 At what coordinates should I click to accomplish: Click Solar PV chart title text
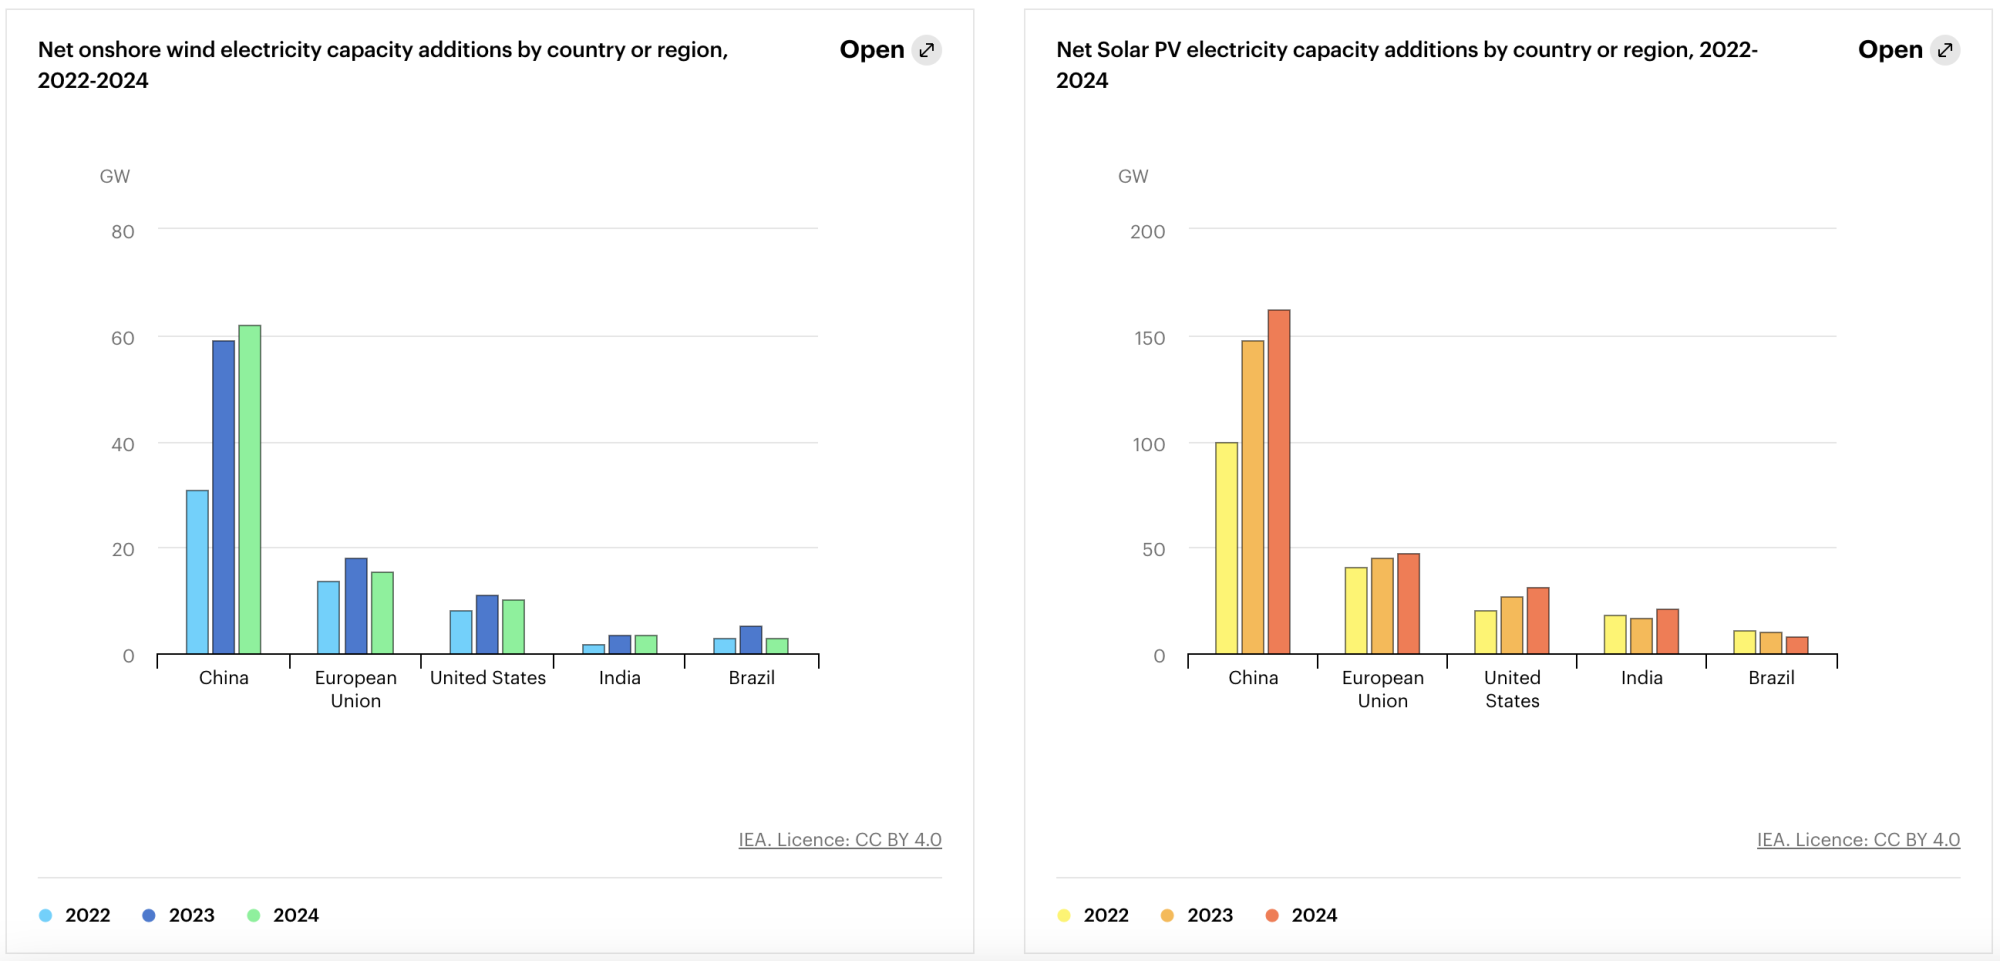pos(1407,65)
